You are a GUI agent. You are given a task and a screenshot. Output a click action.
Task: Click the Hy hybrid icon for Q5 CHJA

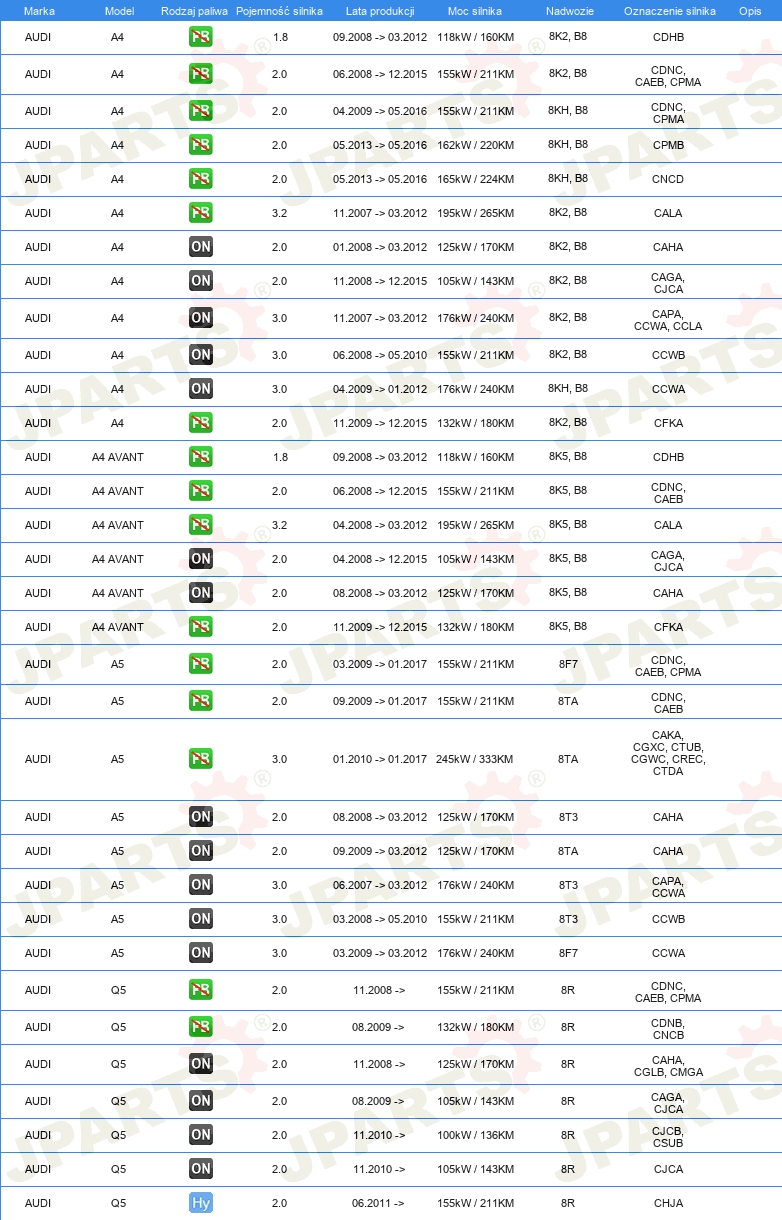[x=201, y=1203]
